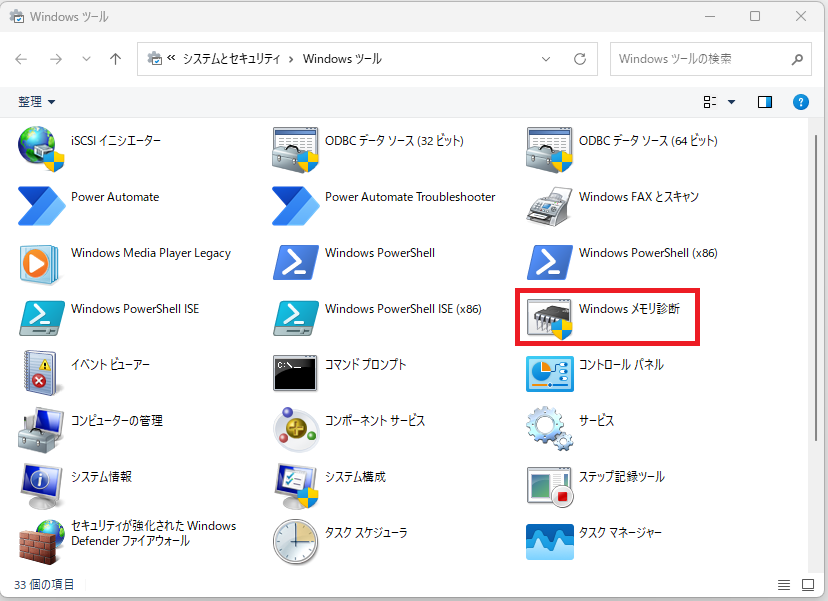
Task: Select Windows PowerShell (x86) icon
Action: 550,262
